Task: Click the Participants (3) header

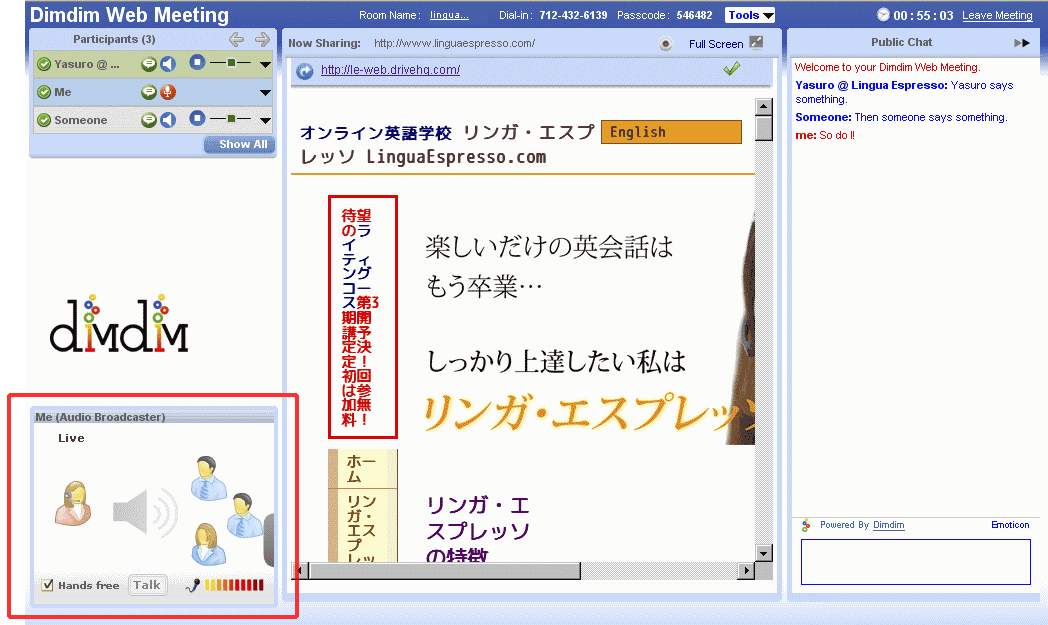Action: [114, 39]
